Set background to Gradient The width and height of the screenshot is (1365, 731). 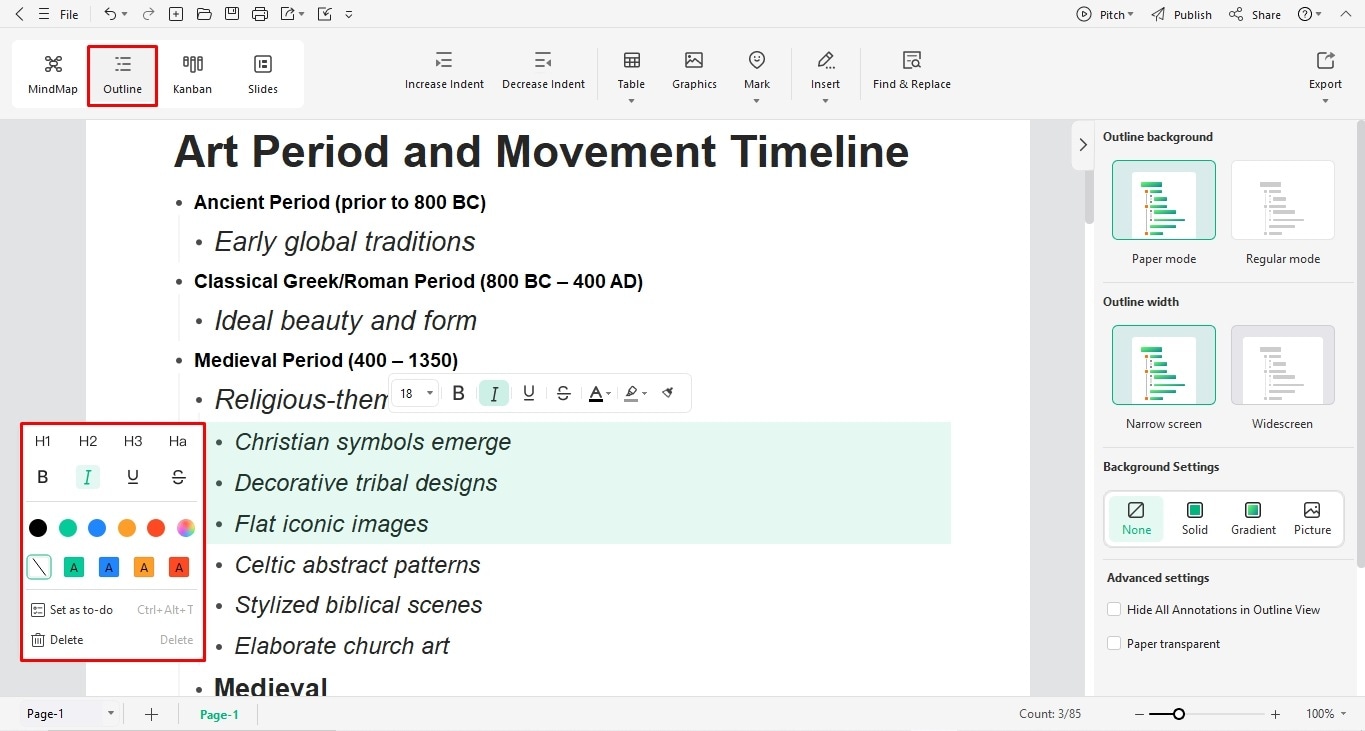pos(1253,518)
